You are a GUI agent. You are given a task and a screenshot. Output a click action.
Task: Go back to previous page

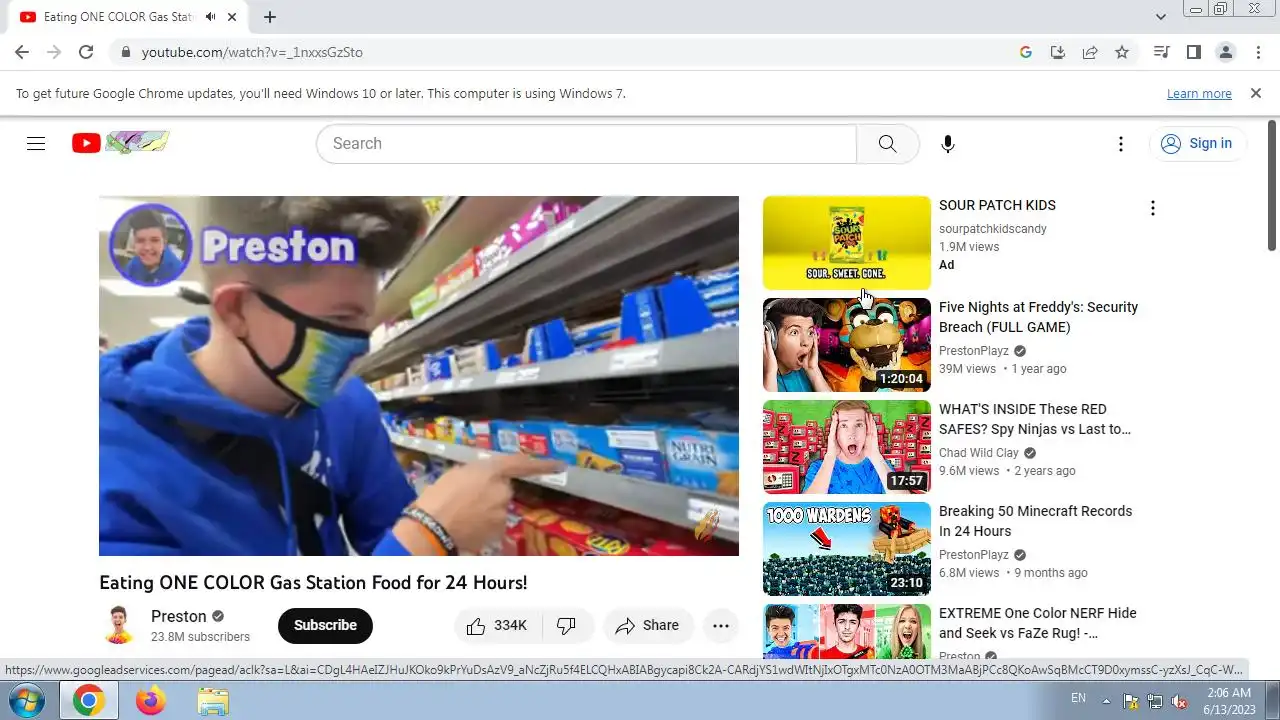pos(22,52)
